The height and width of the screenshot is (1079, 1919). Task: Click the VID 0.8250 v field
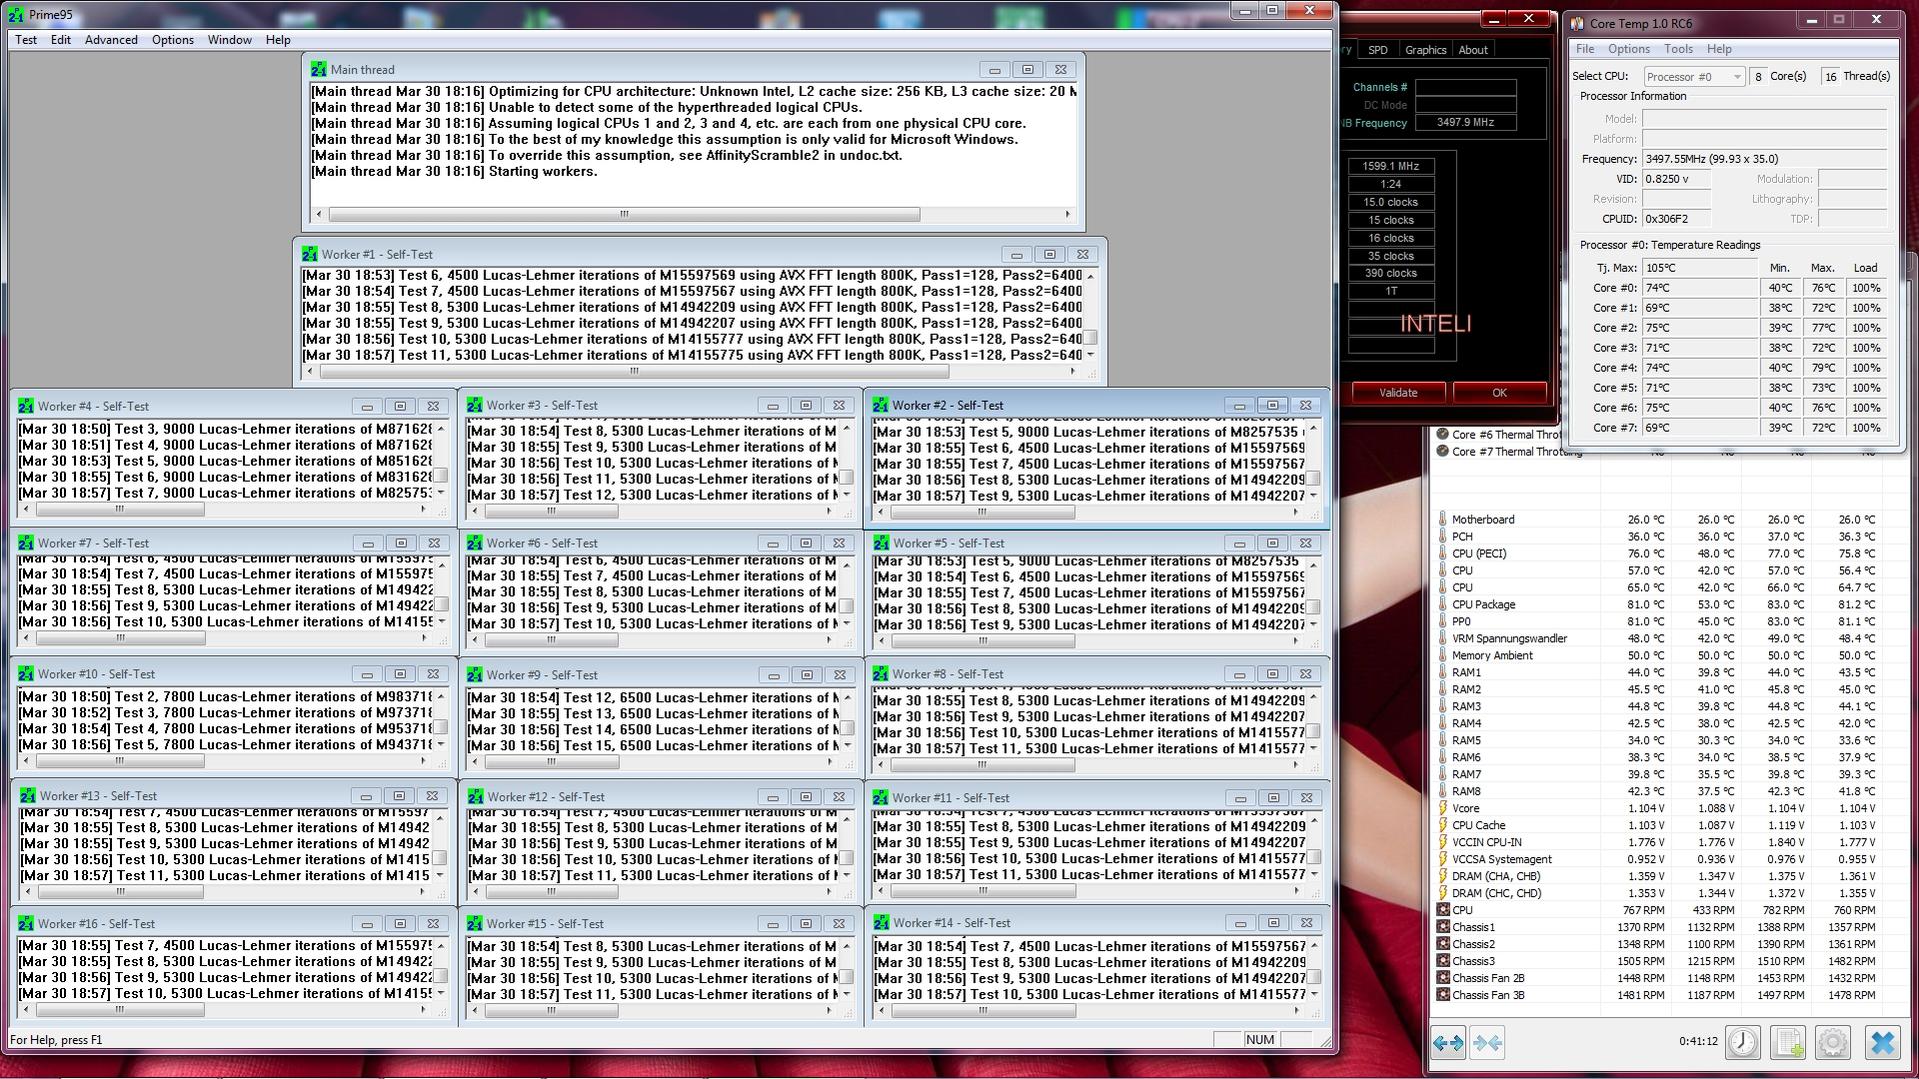click(1676, 179)
